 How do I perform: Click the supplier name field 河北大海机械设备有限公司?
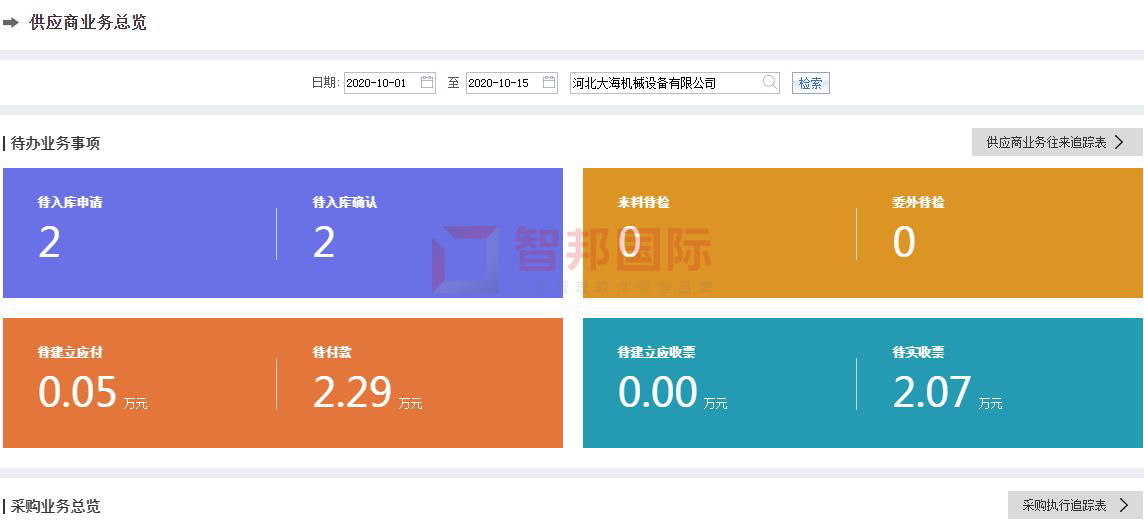pos(674,83)
